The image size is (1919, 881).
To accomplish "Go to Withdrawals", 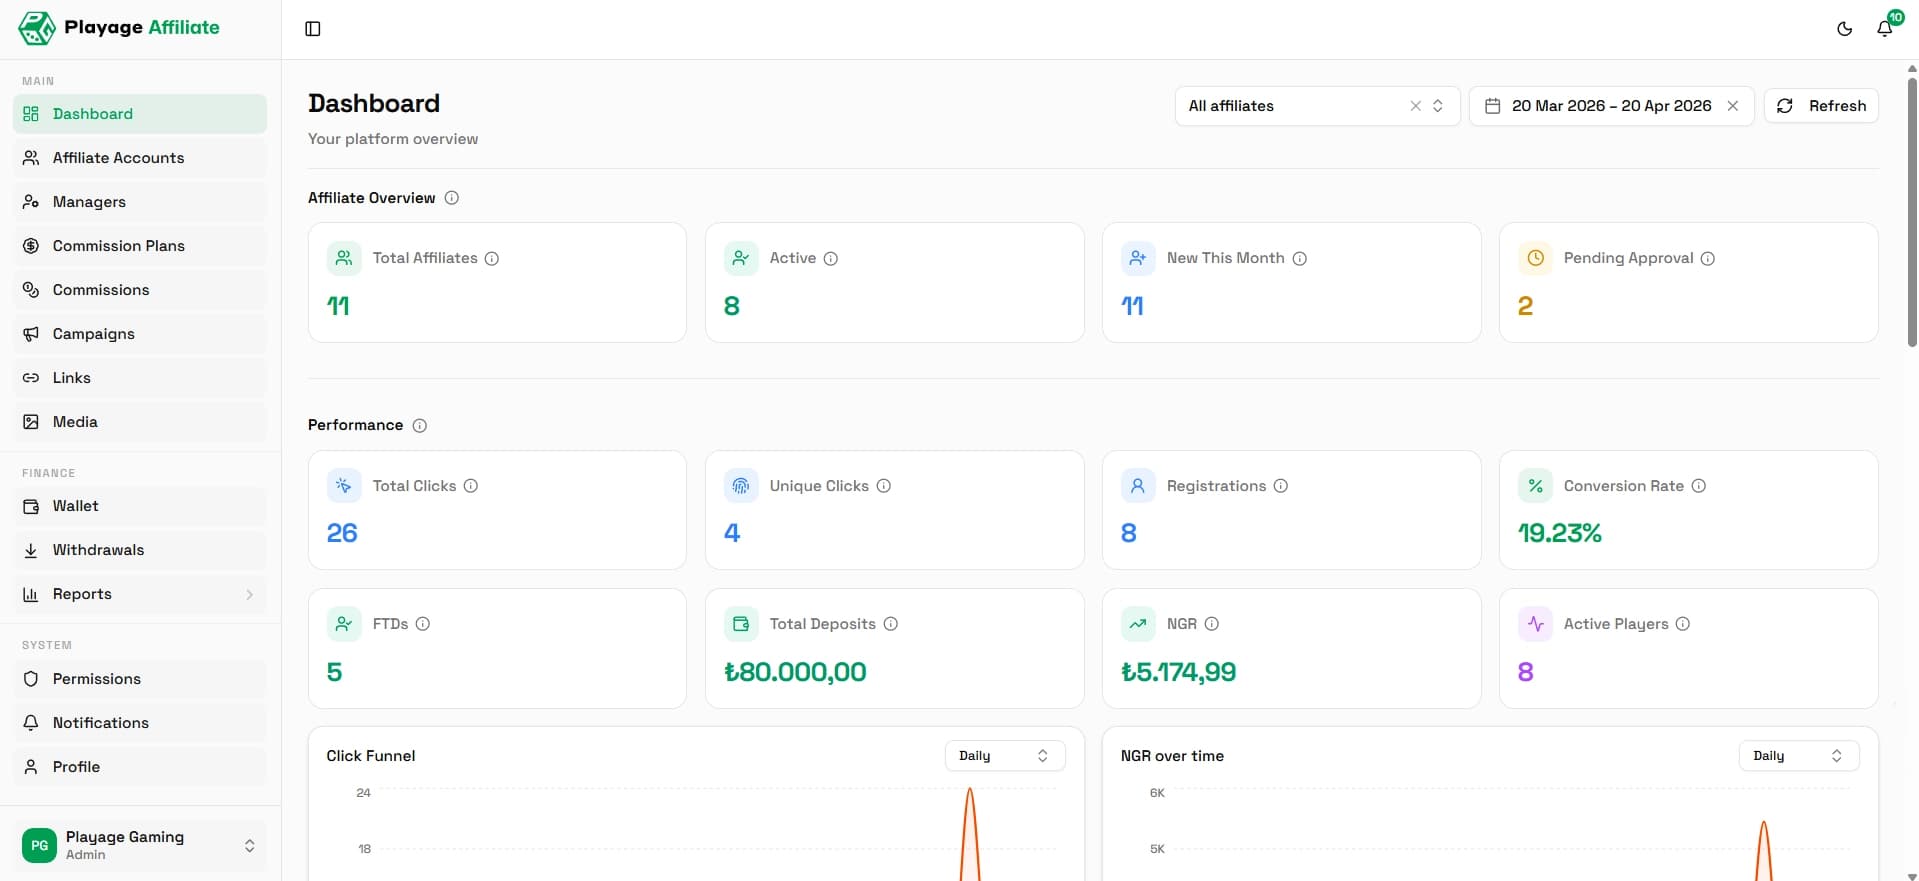I will click(x=140, y=550).
